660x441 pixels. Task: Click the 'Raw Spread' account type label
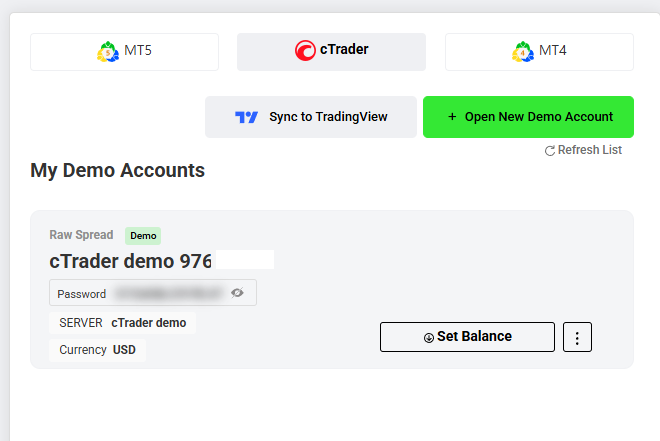[81, 235]
